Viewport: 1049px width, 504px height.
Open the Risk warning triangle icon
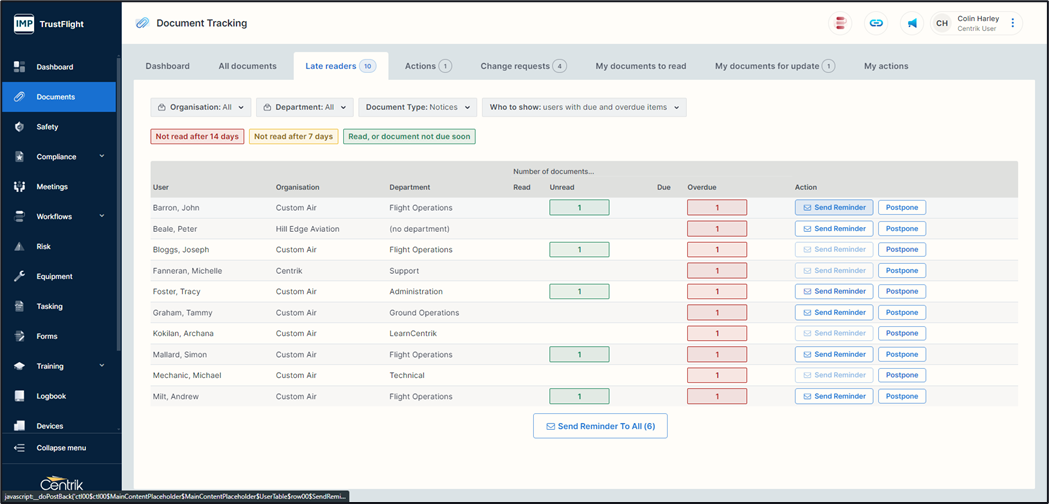point(19,246)
